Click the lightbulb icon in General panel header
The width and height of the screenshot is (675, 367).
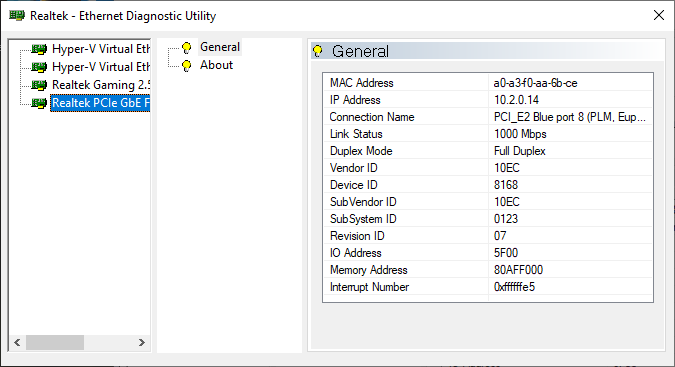(318, 51)
